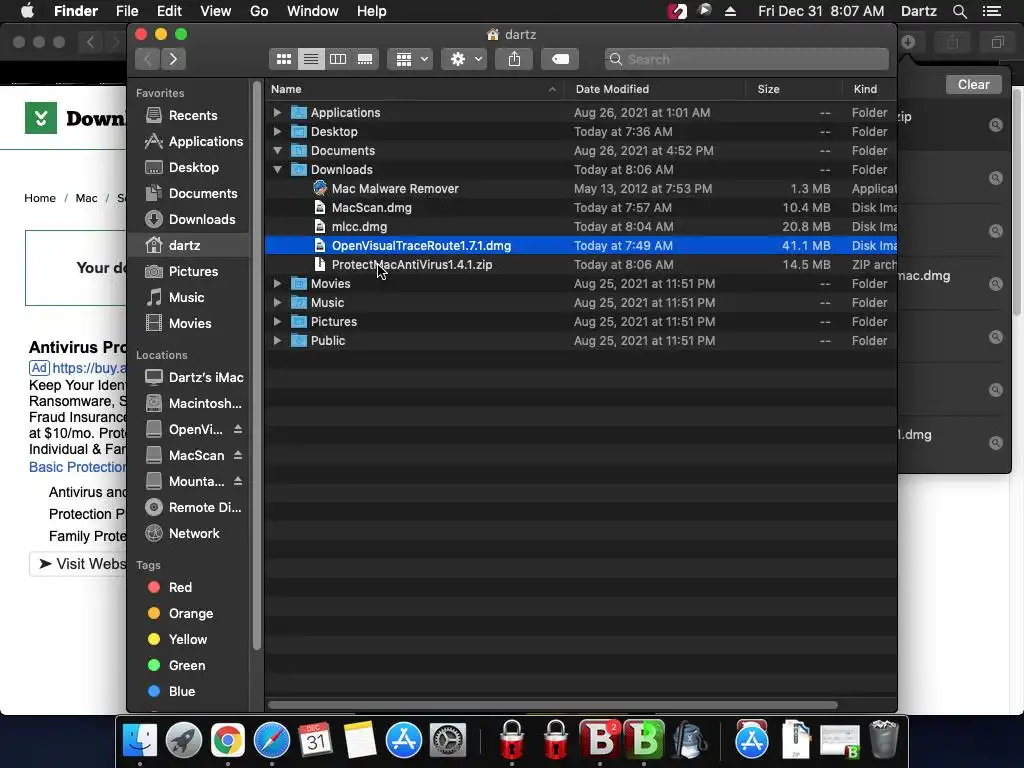
Task: Expand the Applications folder row
Action: (x=277, y=112)
